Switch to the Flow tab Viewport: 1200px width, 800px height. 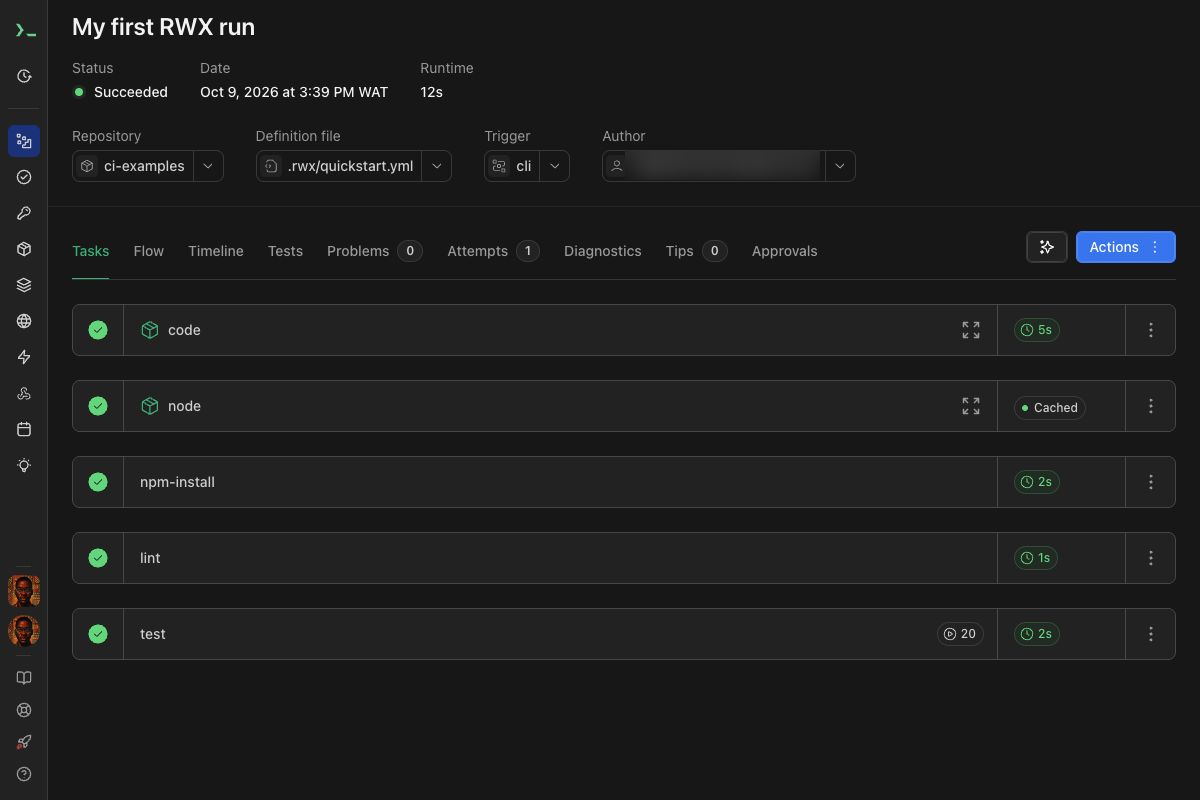(x=149, y=251)
